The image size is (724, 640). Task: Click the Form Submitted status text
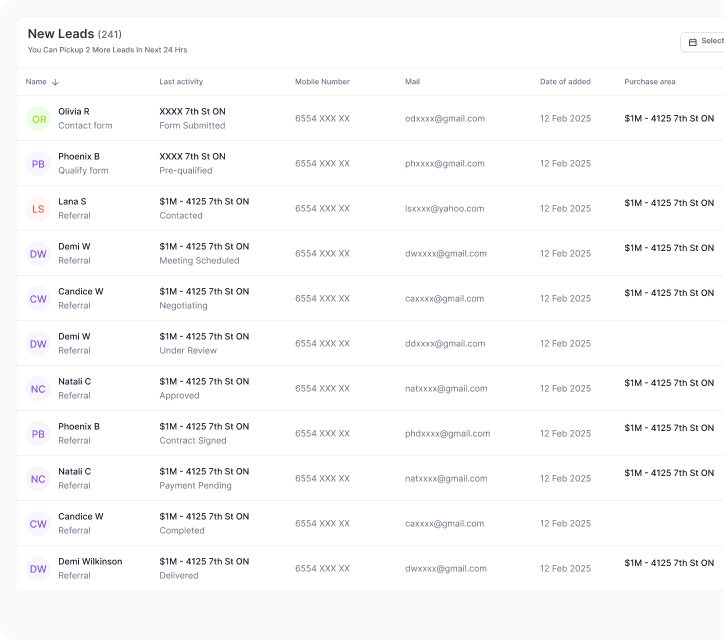(192, 126)
